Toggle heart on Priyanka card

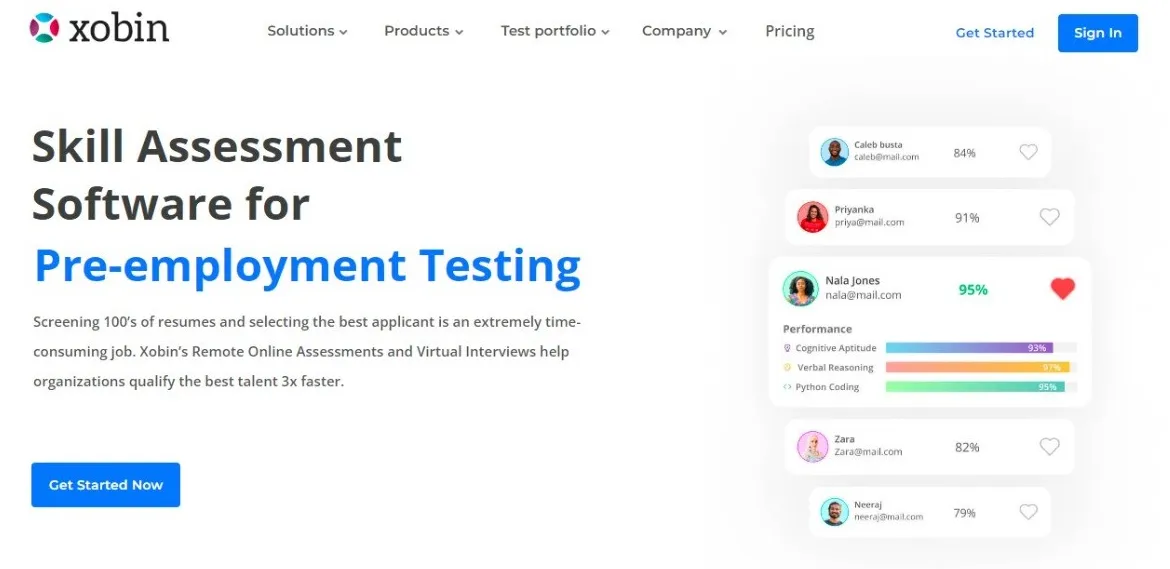(1049, 217)
